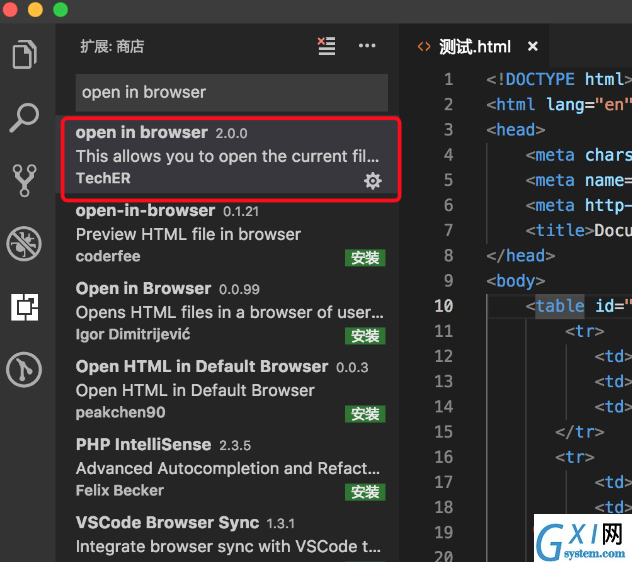Open the Source Control view
This screenshot has width=632, height=562.
pos(24,180)
